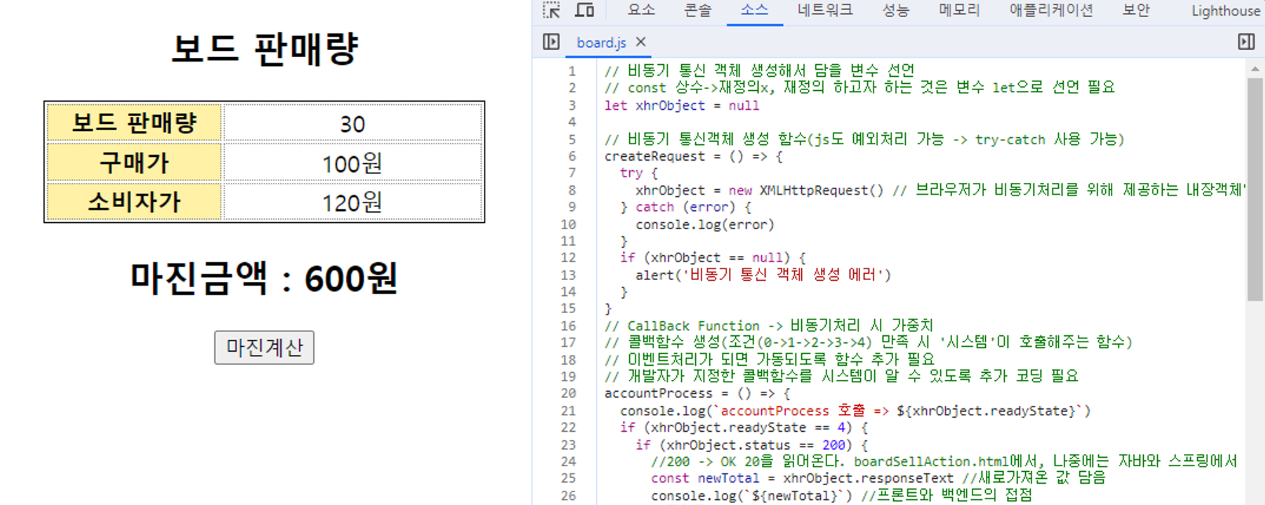Screen dimensions: 1265x505
Task: Activate the inspect element picker icon
Action: 551,10
